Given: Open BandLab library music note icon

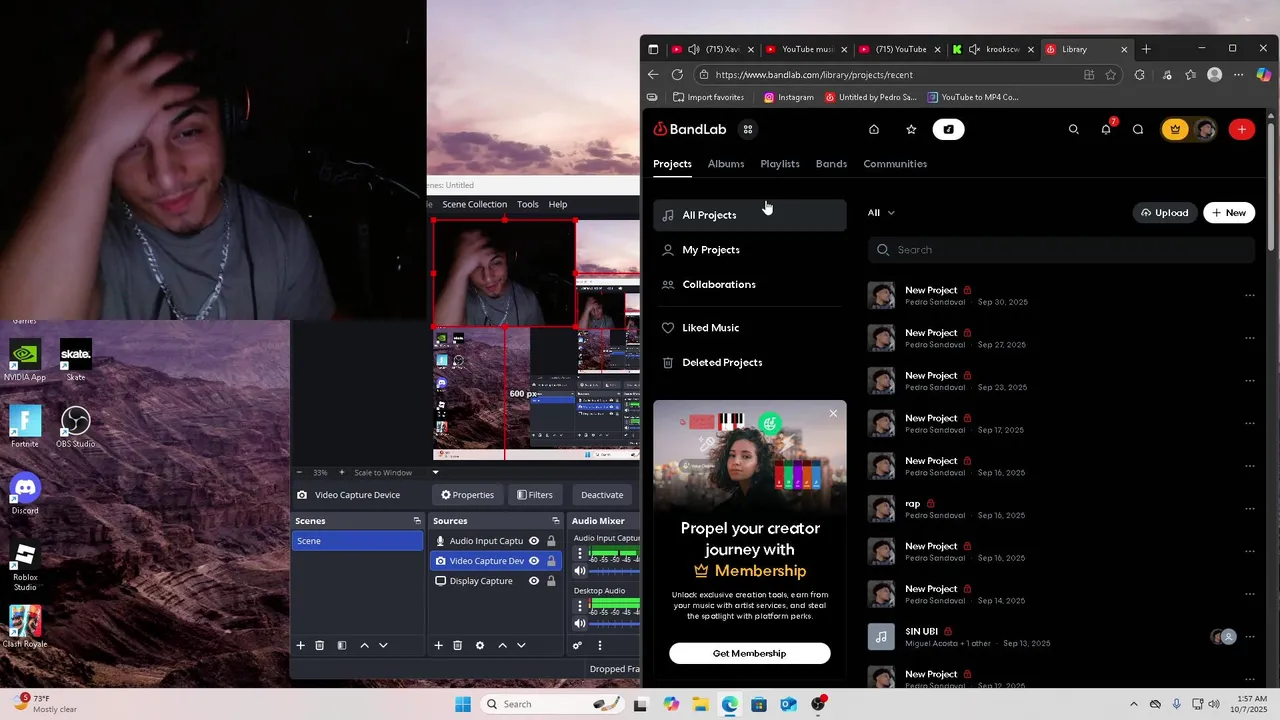Looking at the screenshot, I should [948, 129].
